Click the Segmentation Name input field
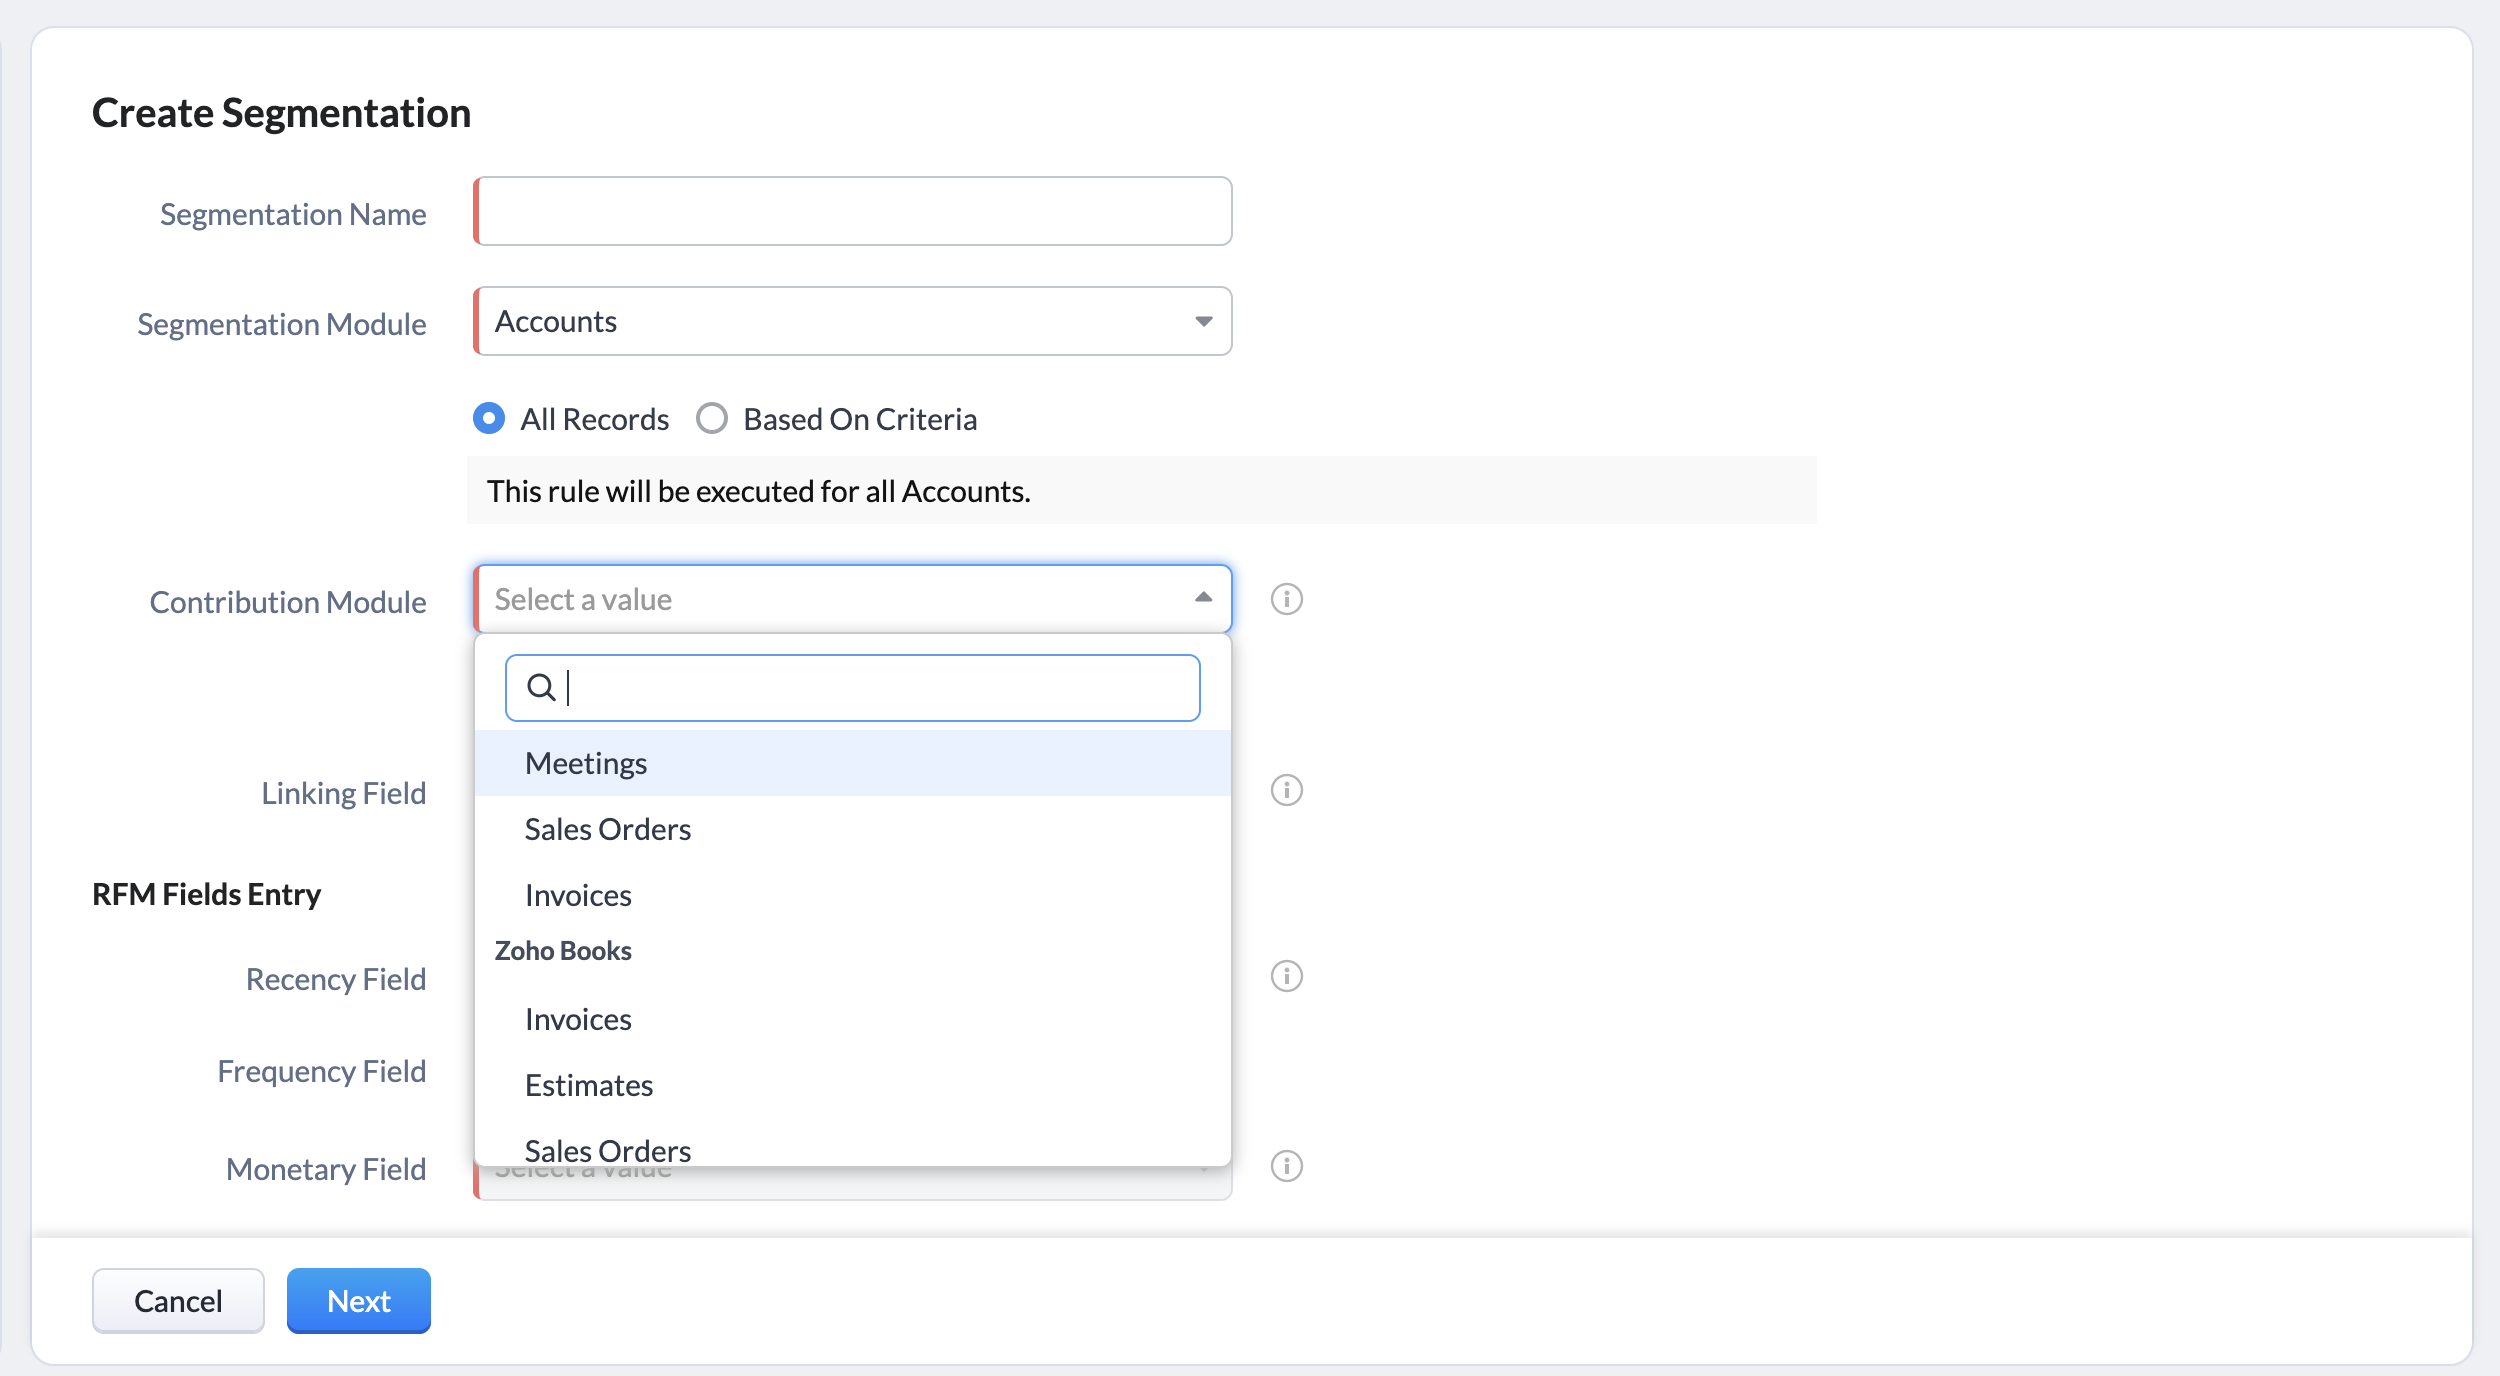 854,210
